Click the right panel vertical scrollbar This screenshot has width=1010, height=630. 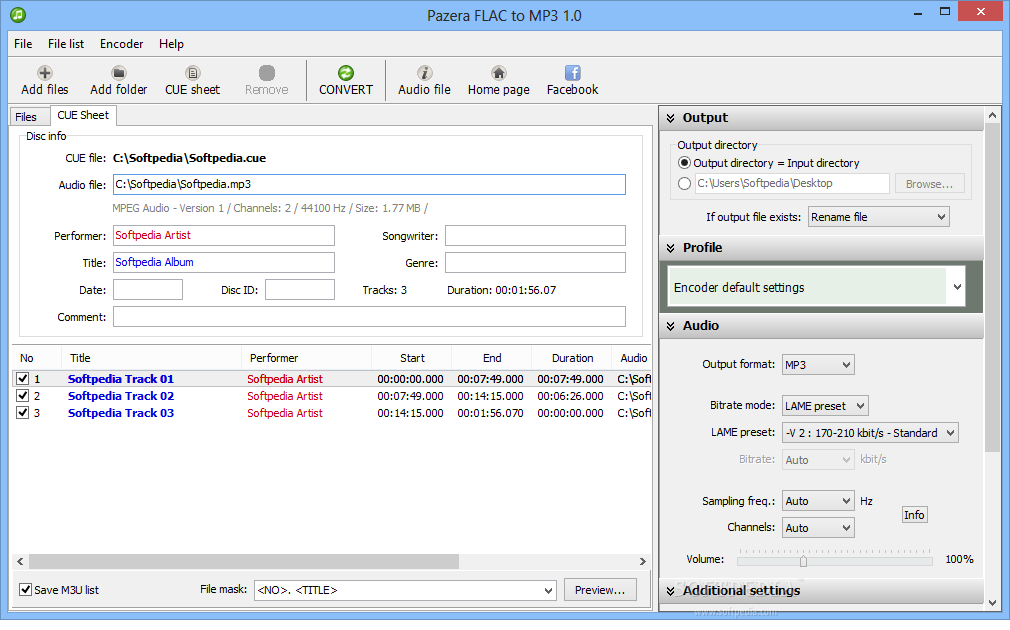pos(993,287)
